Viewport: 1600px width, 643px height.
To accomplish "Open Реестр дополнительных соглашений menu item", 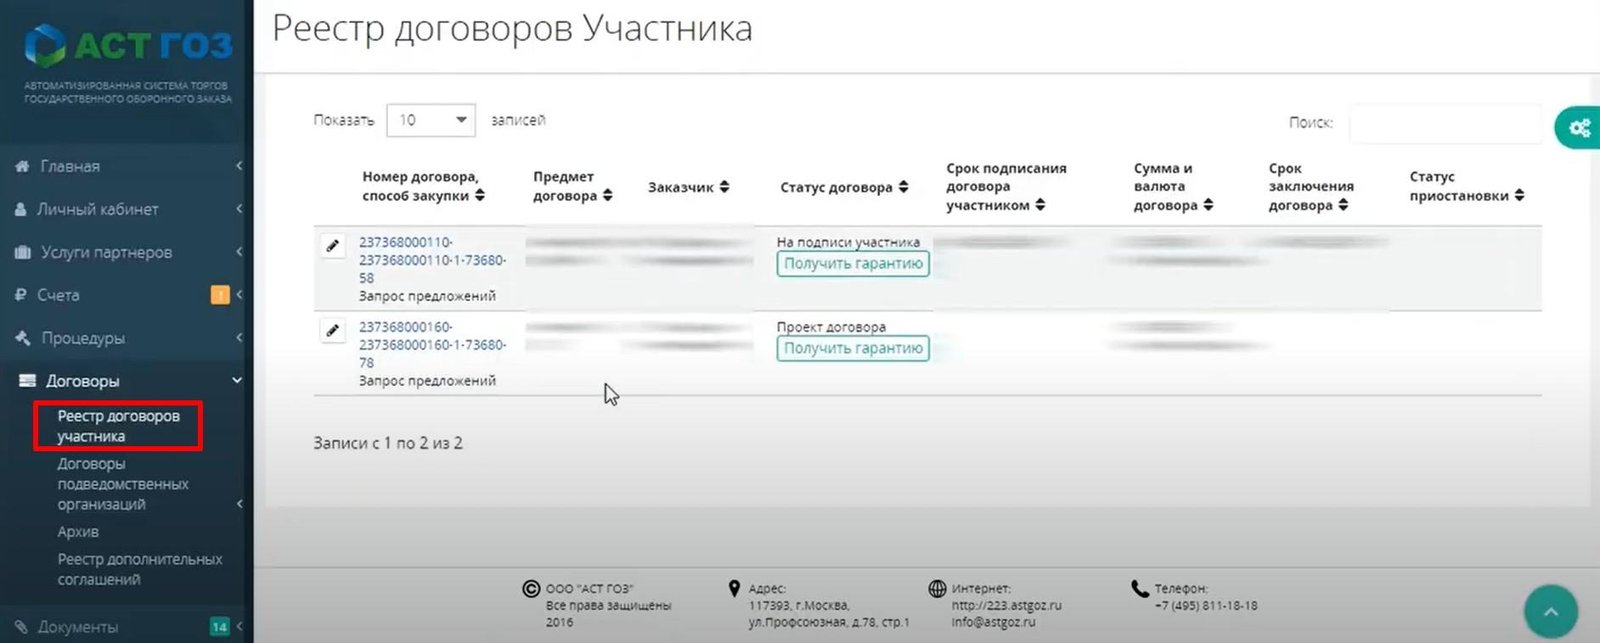I will 139,569.
